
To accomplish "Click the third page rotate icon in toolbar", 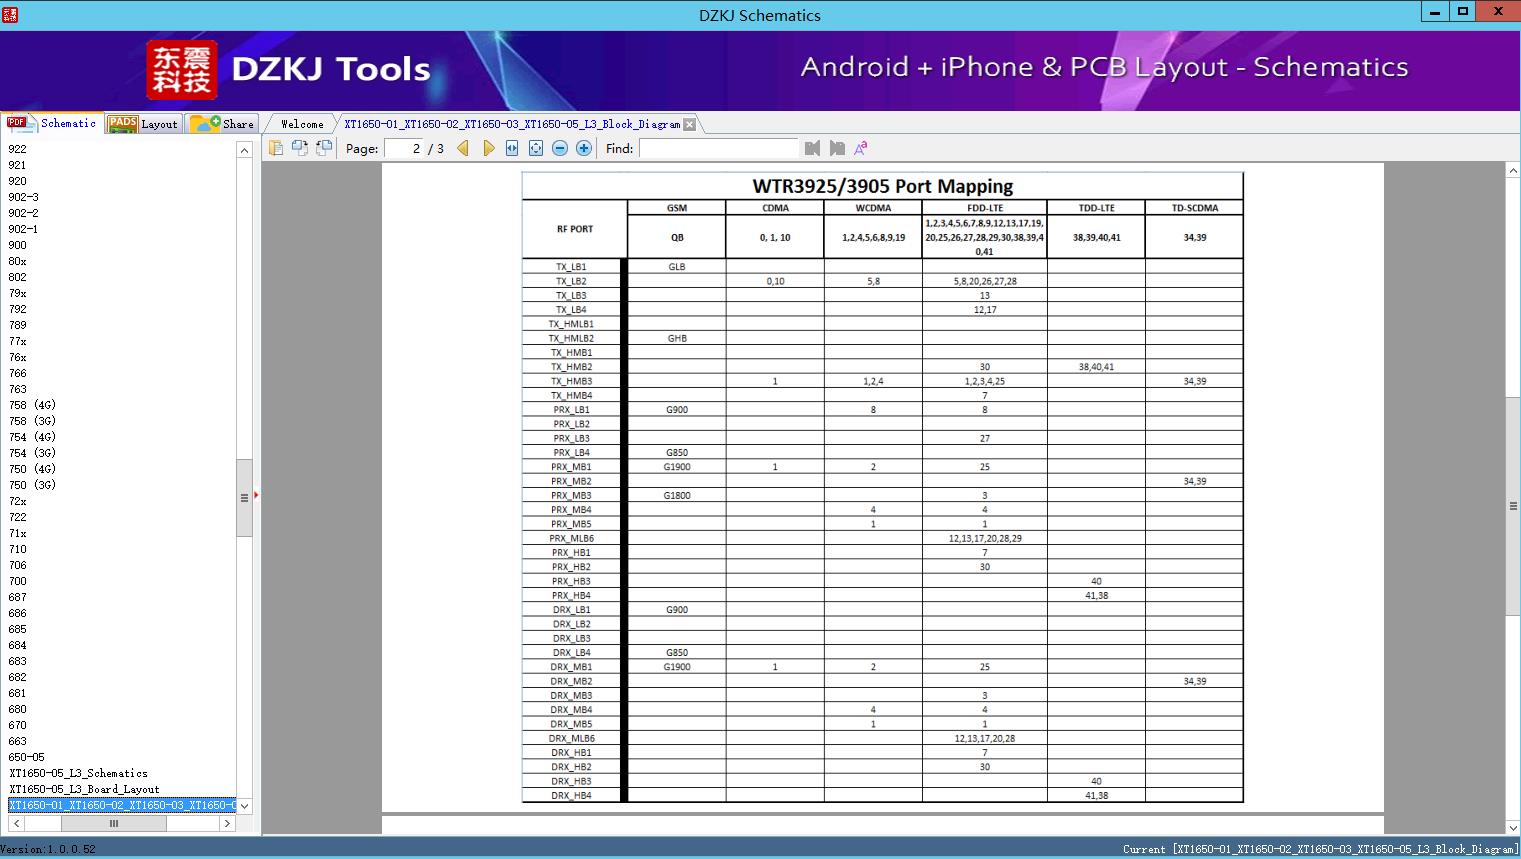I will coord(323,148).
